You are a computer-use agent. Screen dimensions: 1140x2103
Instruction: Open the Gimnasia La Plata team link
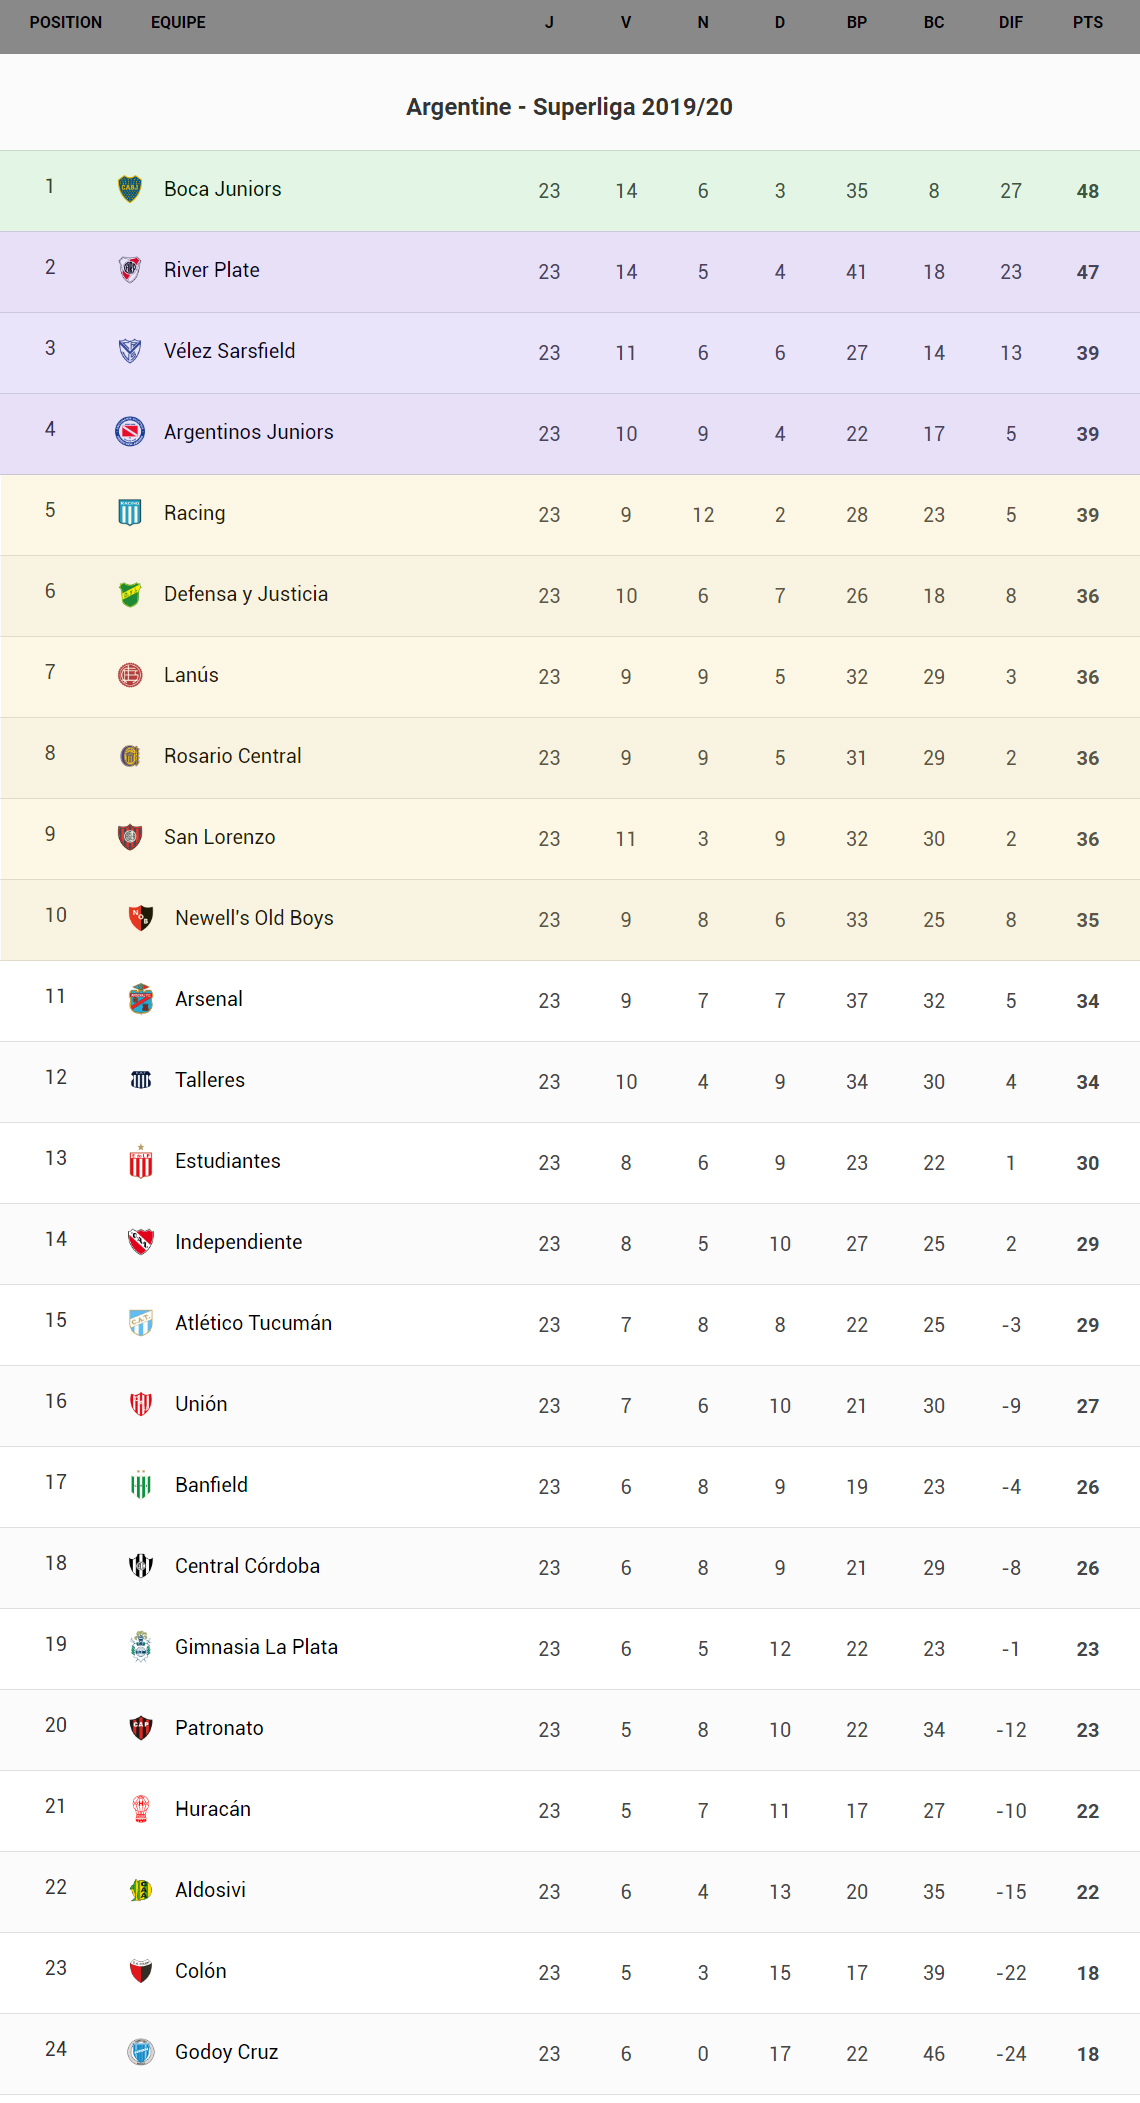tap(256, 1647)
